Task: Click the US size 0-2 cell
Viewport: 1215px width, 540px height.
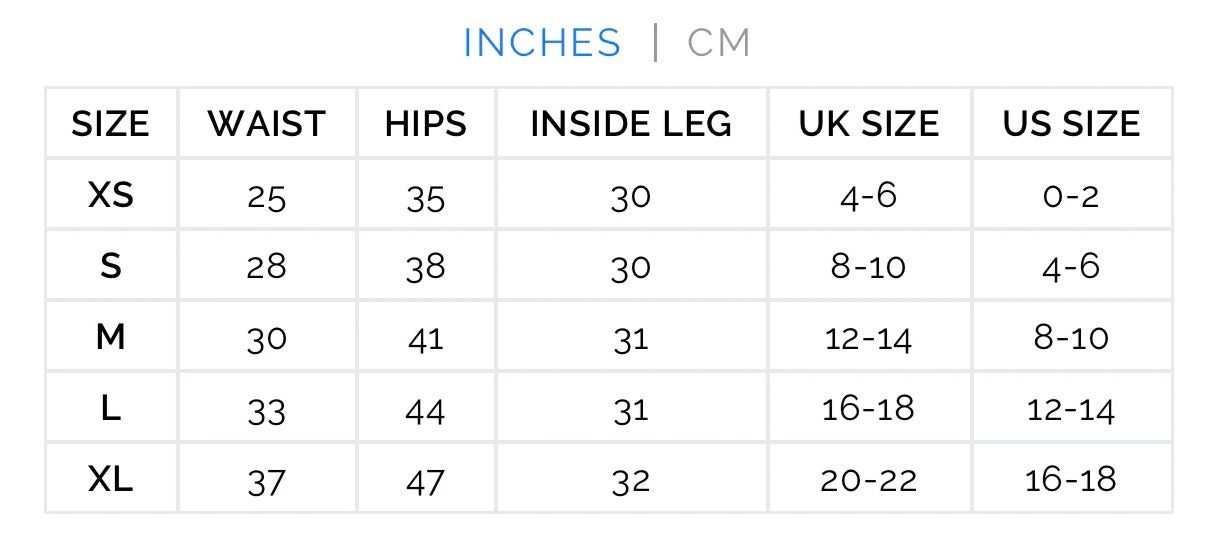Action: click(1071, 196)
